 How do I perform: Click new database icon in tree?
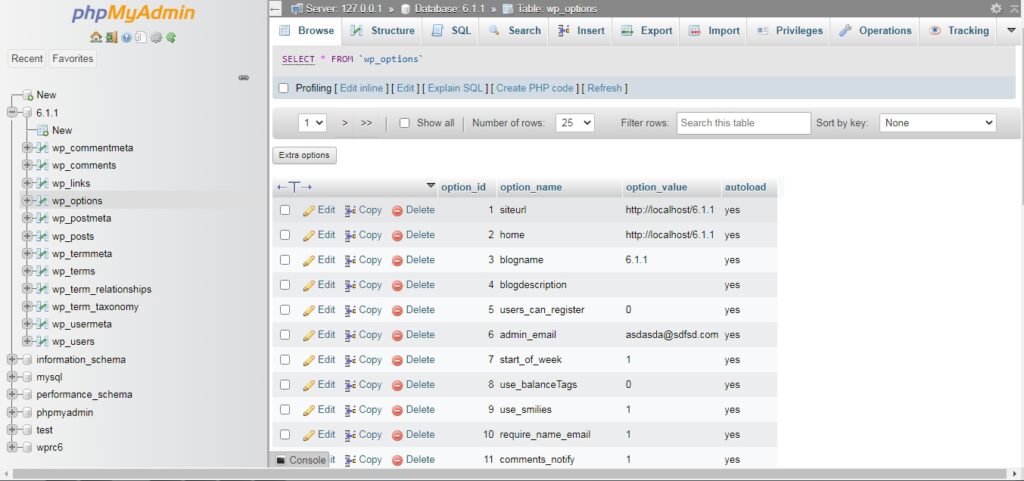pyautogui.click(x=27, y=95)
